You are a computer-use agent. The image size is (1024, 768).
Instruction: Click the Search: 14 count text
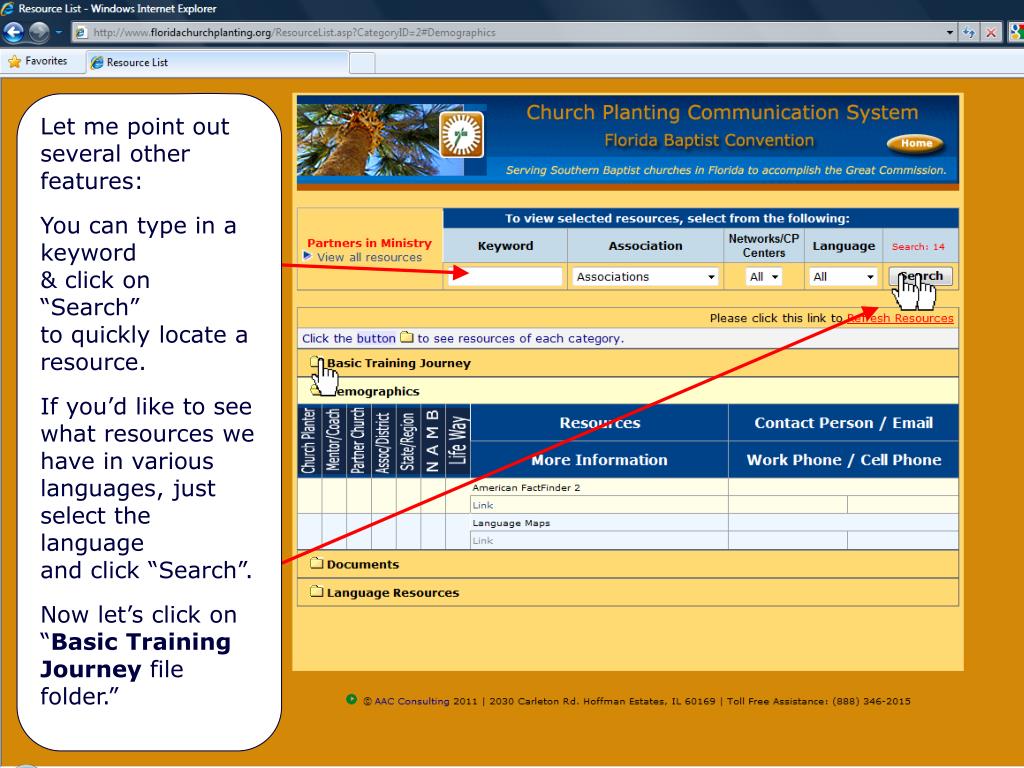click(x=918, y=247)
